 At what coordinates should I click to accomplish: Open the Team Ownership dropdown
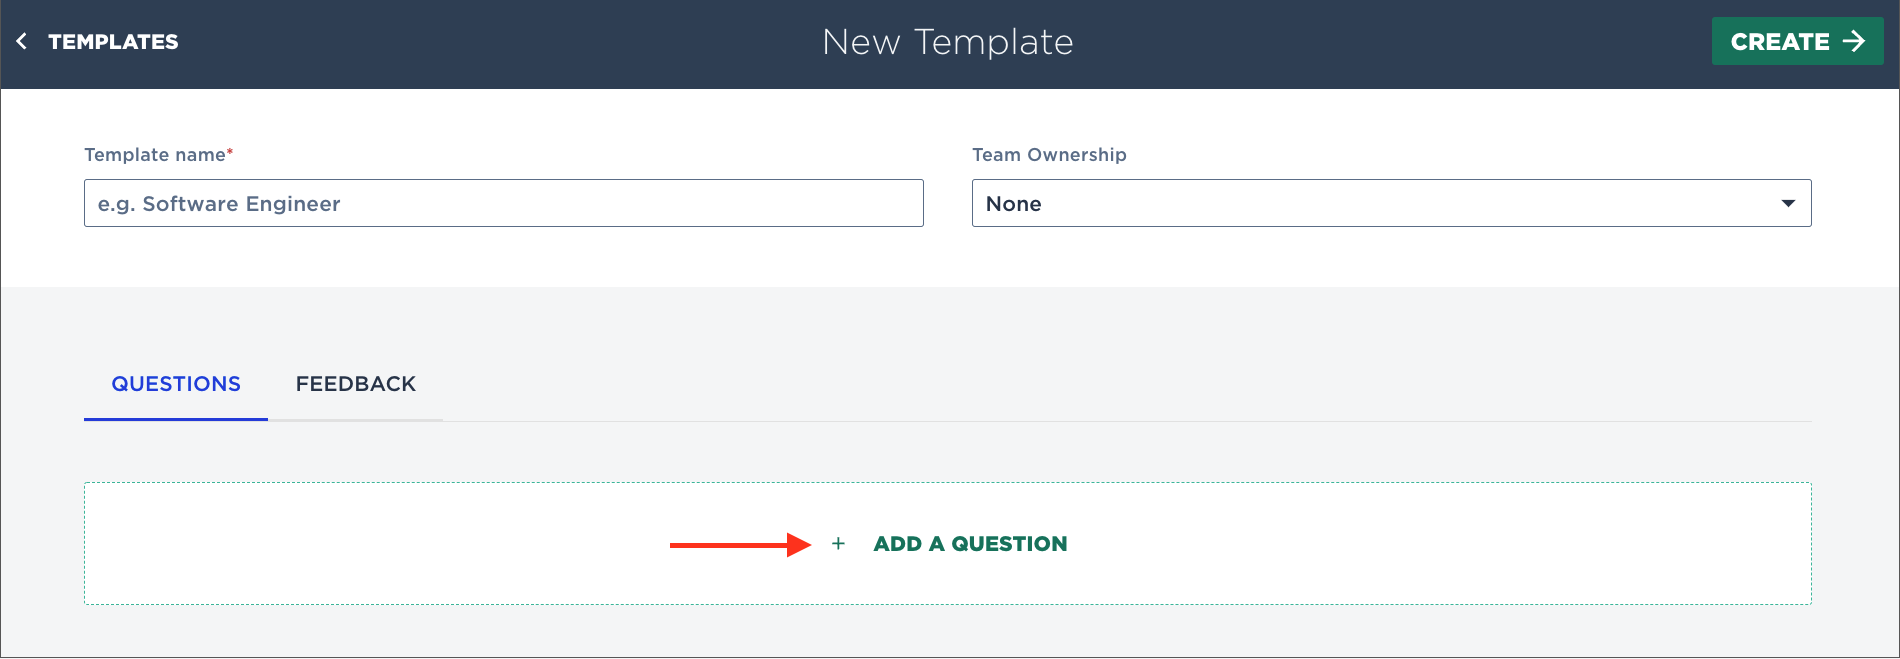[1390, 203]
